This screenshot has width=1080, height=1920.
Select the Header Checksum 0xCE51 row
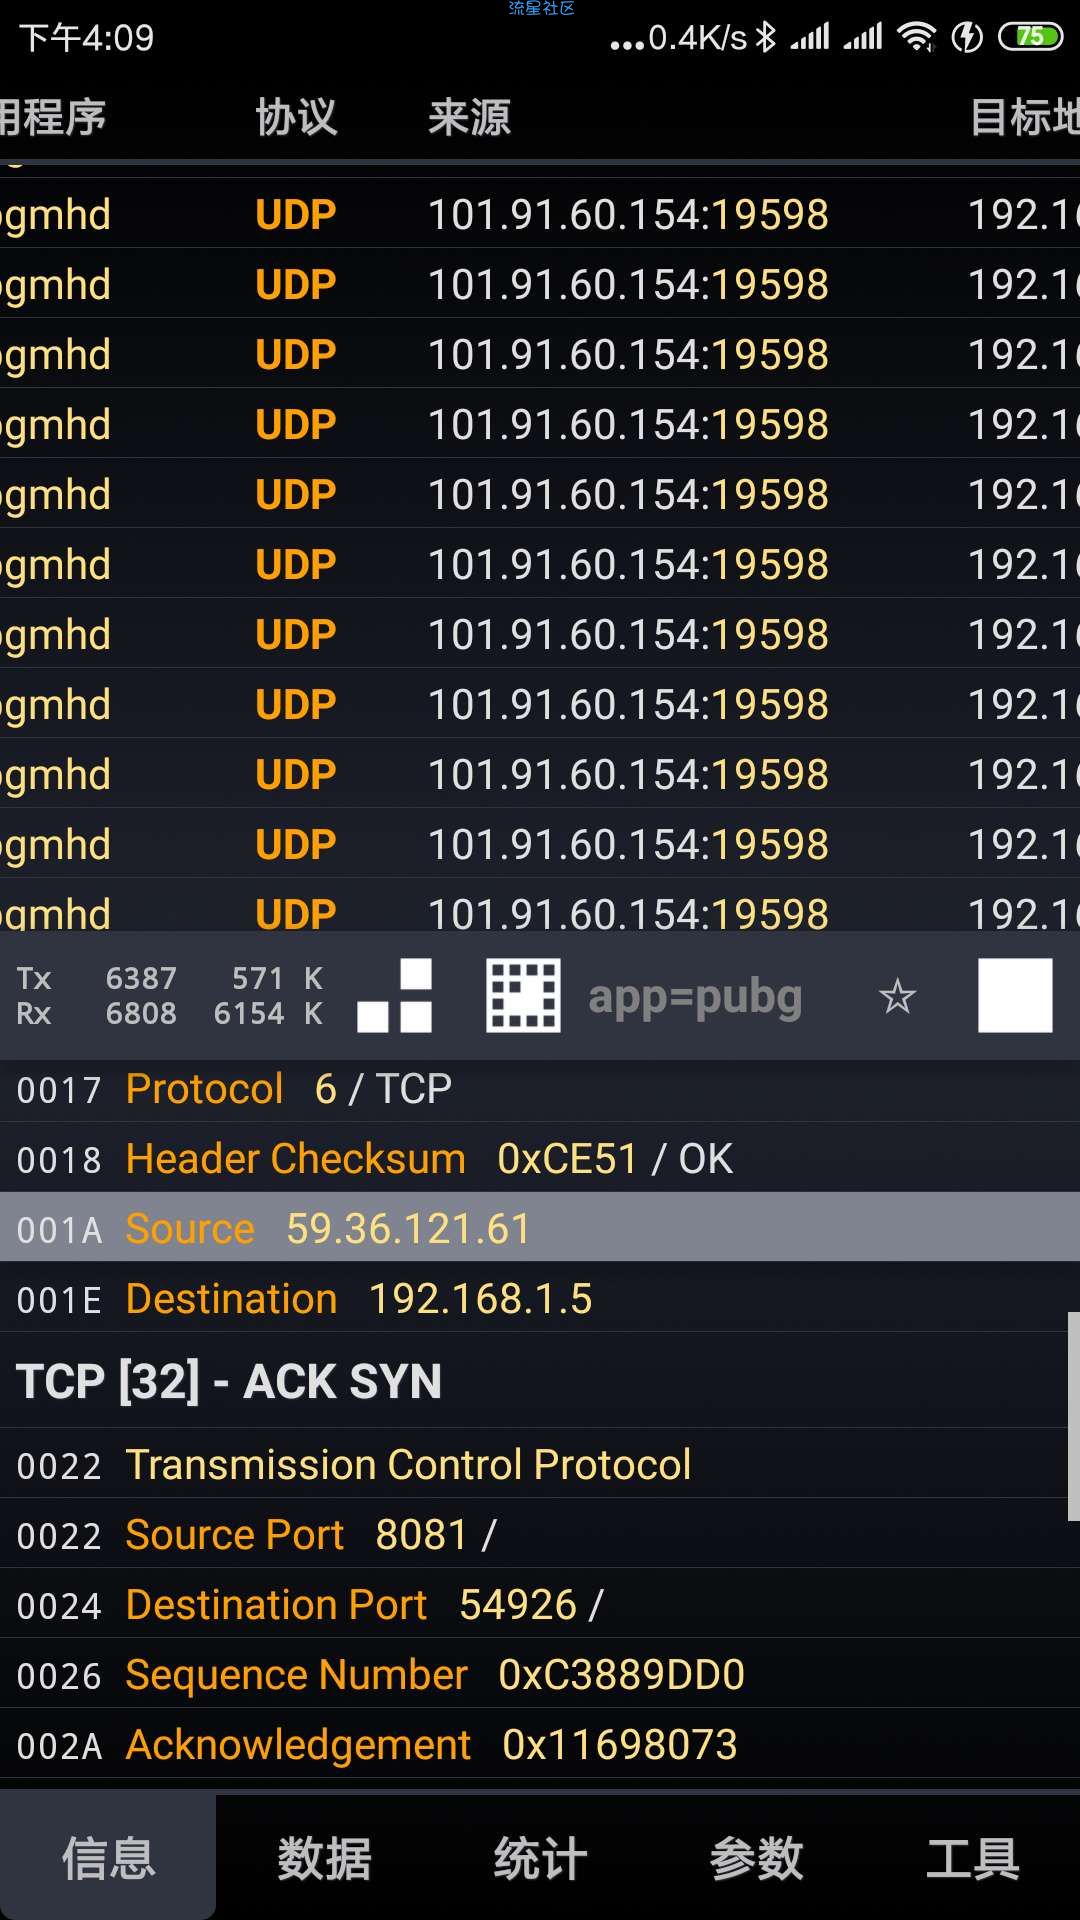click(540, 1158)
